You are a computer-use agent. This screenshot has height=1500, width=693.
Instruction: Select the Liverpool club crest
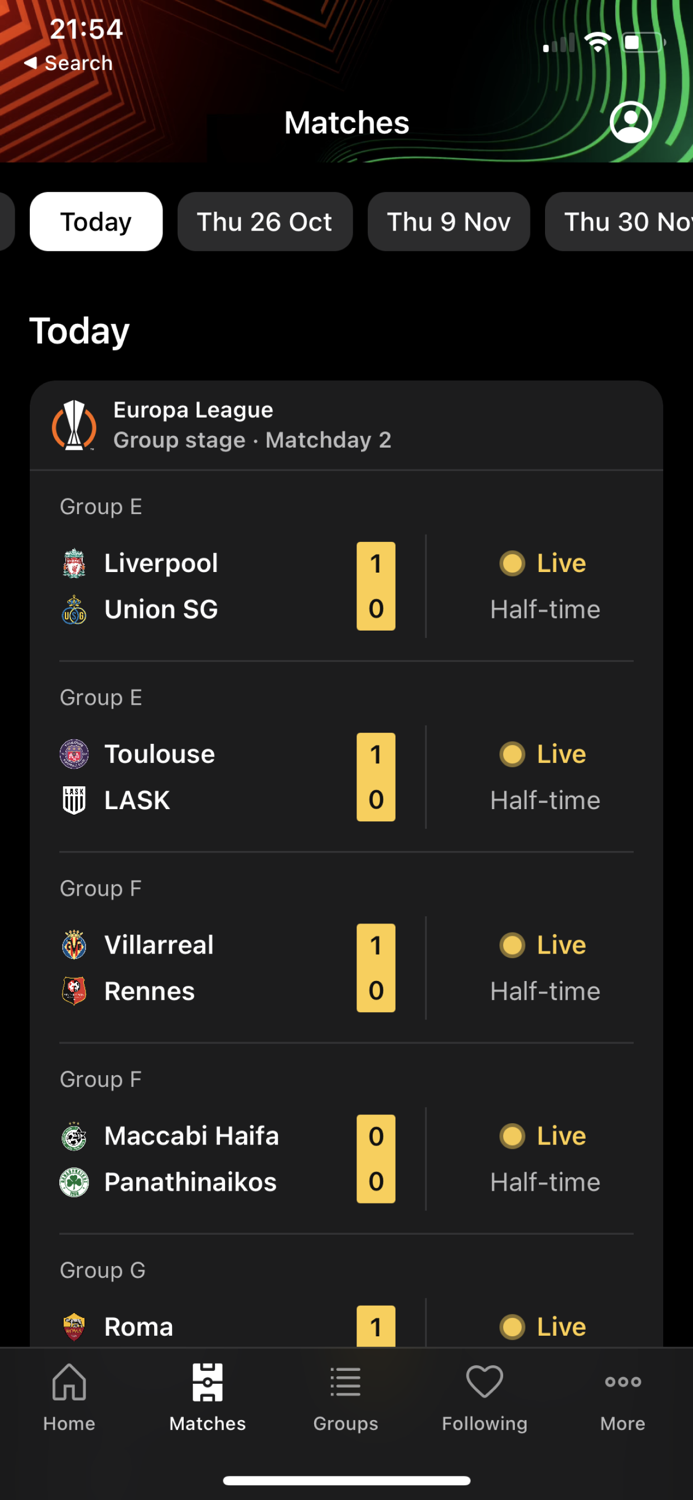coord(73,562)
